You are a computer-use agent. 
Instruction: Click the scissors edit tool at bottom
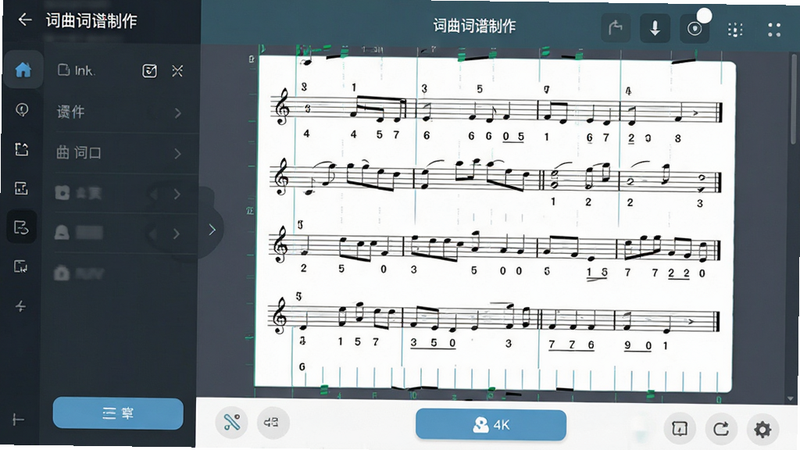tap(232, 422)
